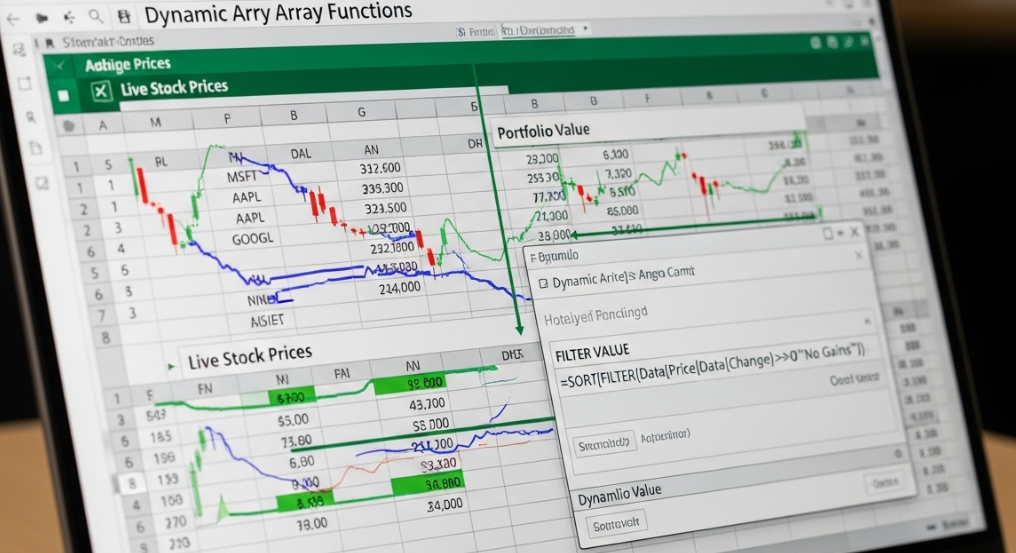Click the cell showing 323.500

(385, 209)
